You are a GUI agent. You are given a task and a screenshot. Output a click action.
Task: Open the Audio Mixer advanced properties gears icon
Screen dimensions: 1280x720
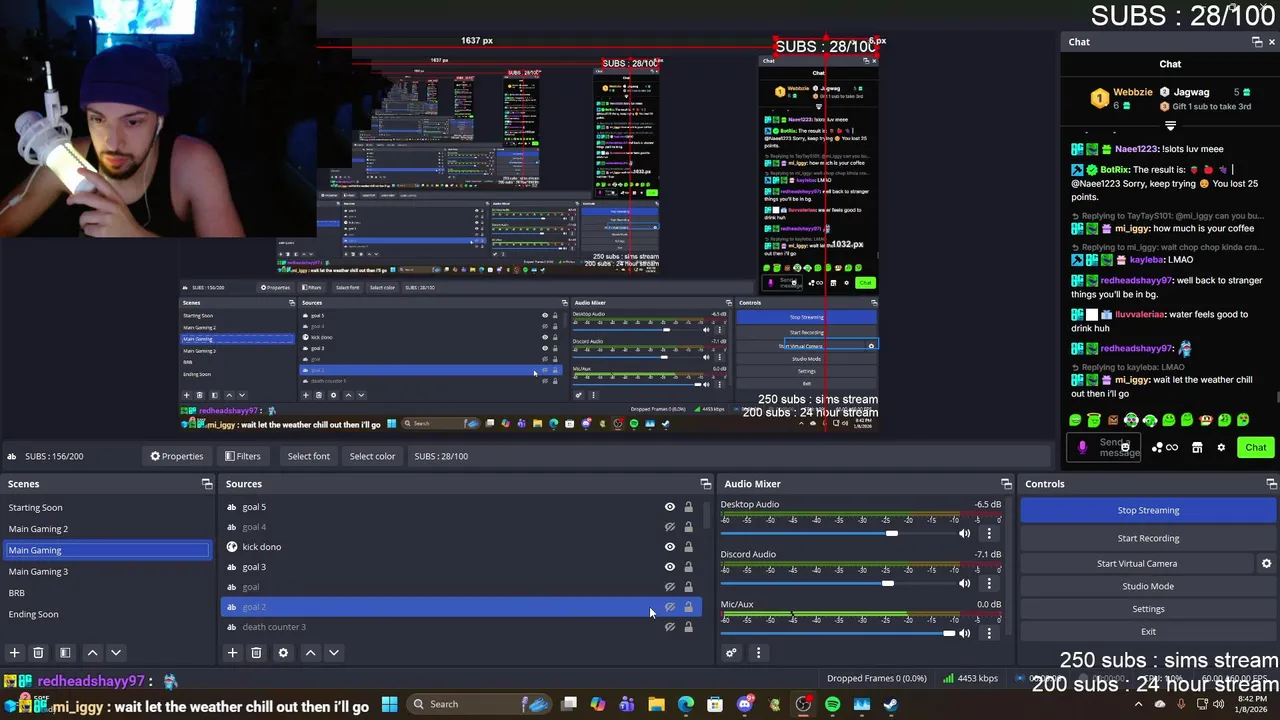coord(731,653)
